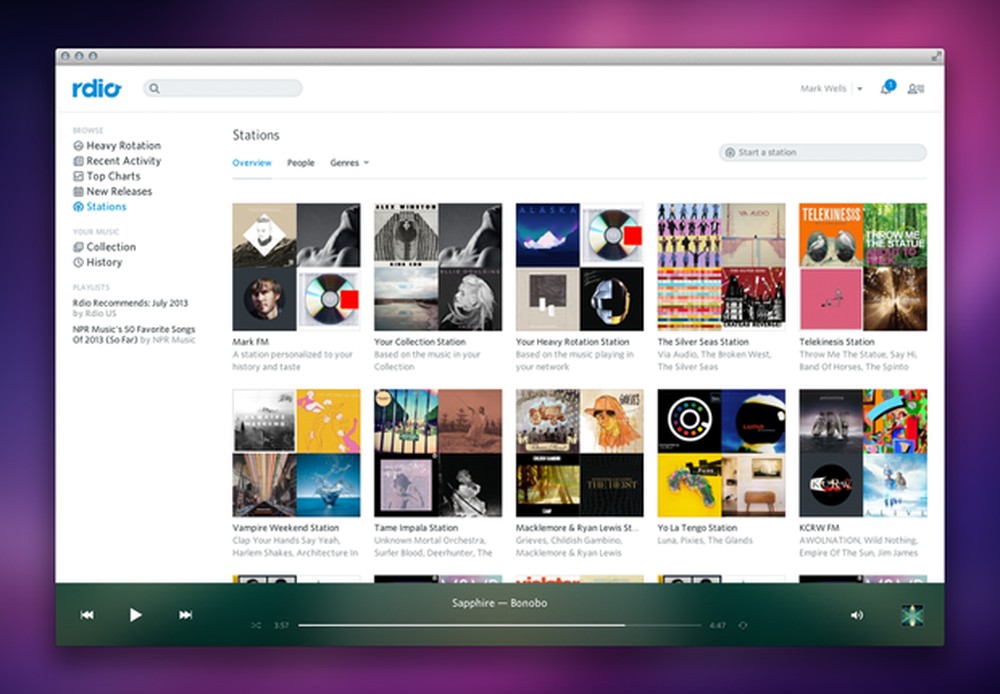Screen dimensions: 1000x694
Task: Toggle repeat mode near the track timer
Action: (742, 625)
